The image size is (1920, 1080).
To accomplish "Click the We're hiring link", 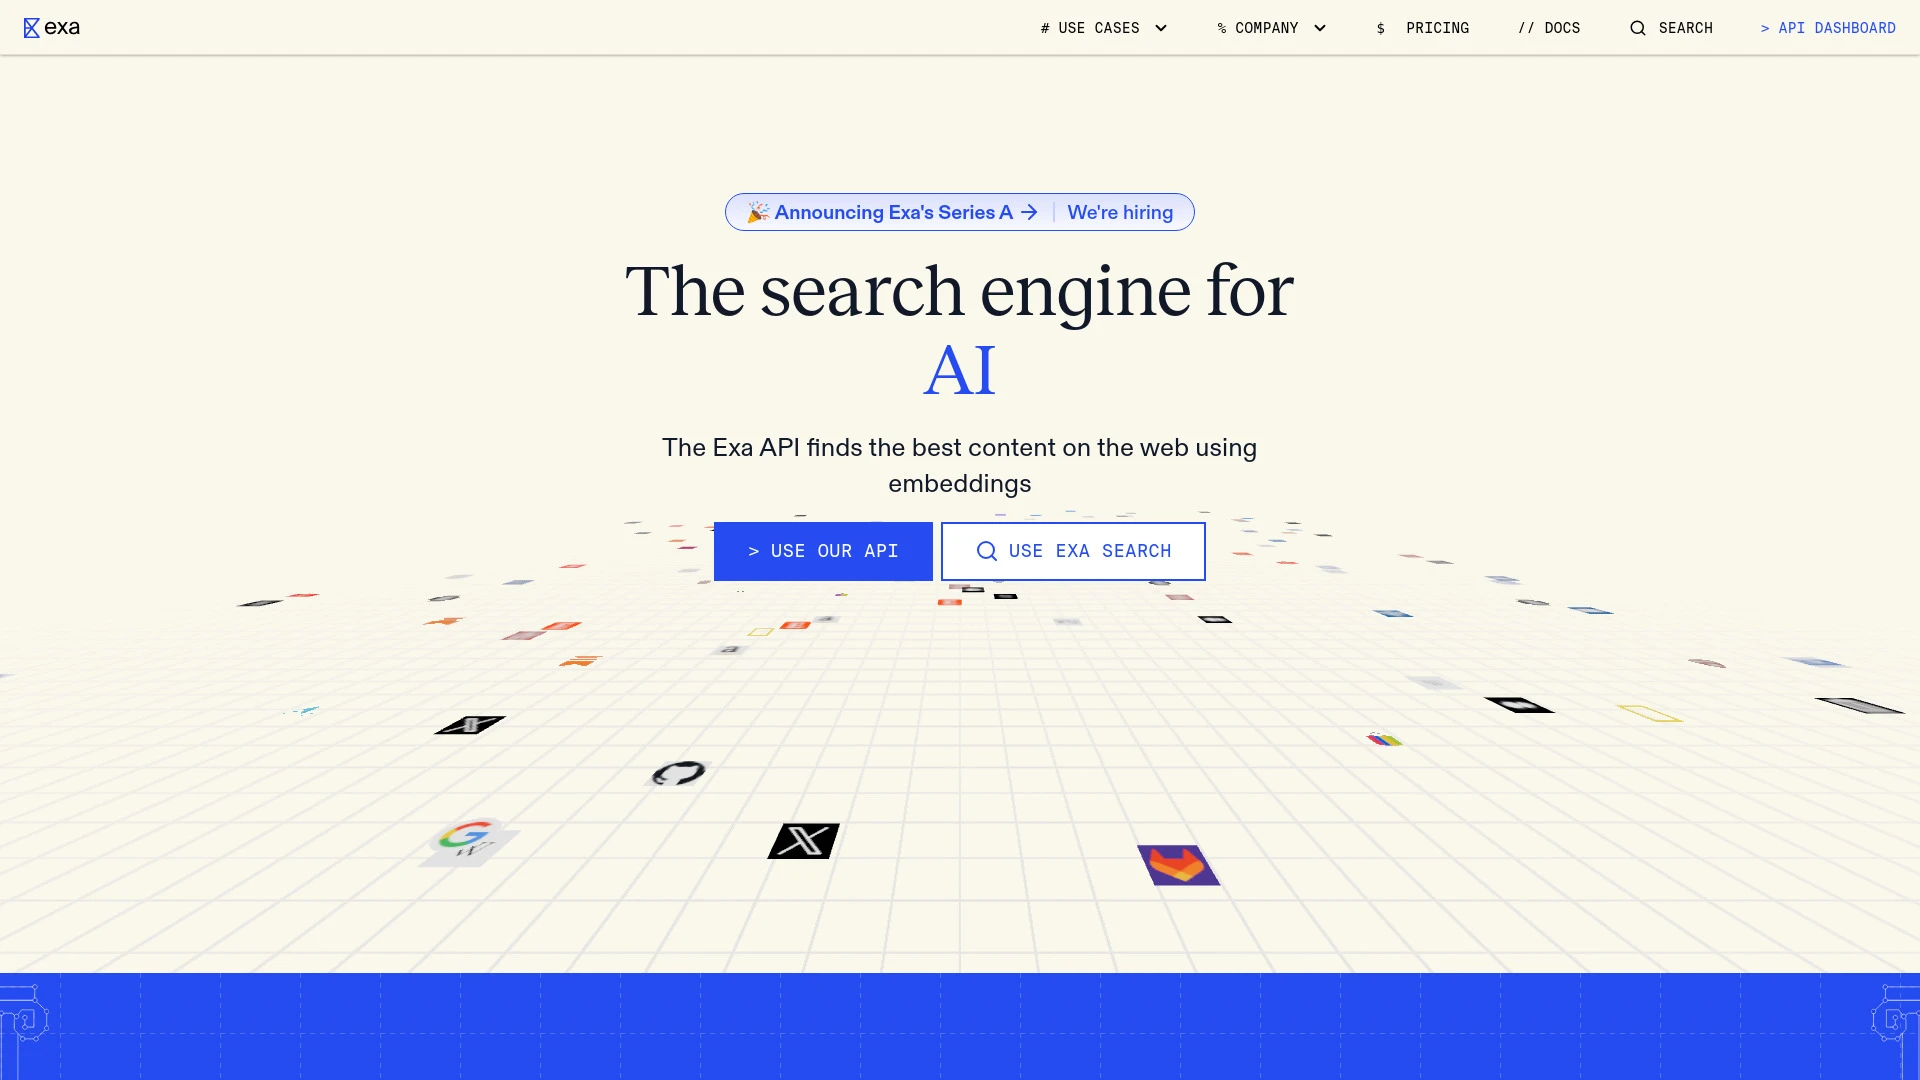I will pos(1120,211).
